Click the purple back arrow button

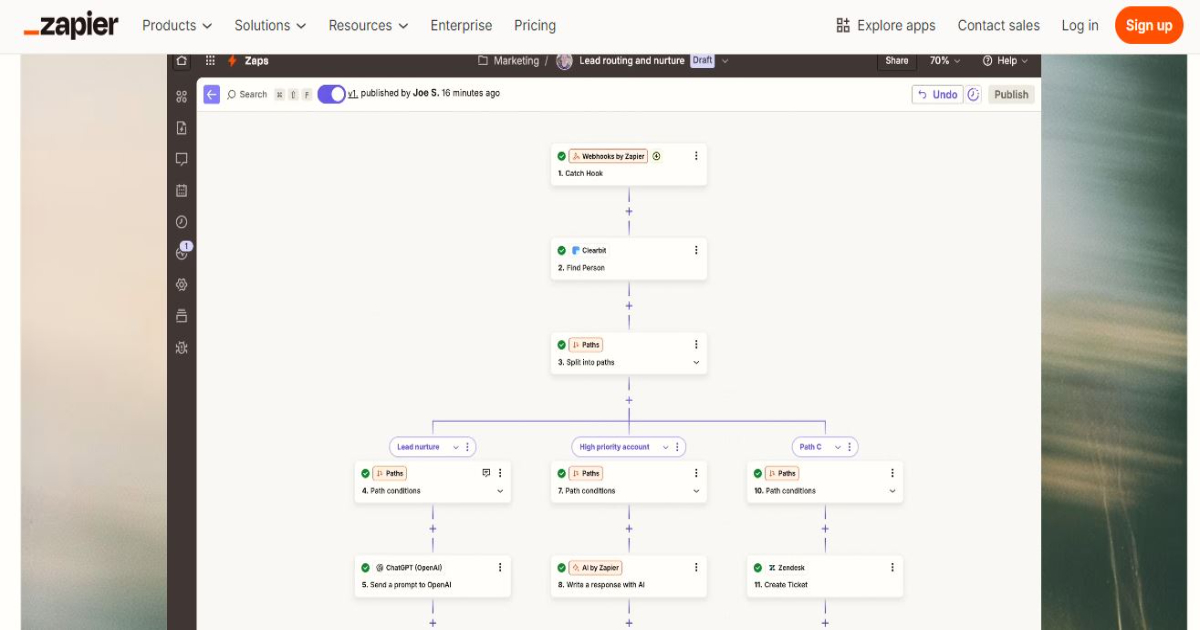211,94
